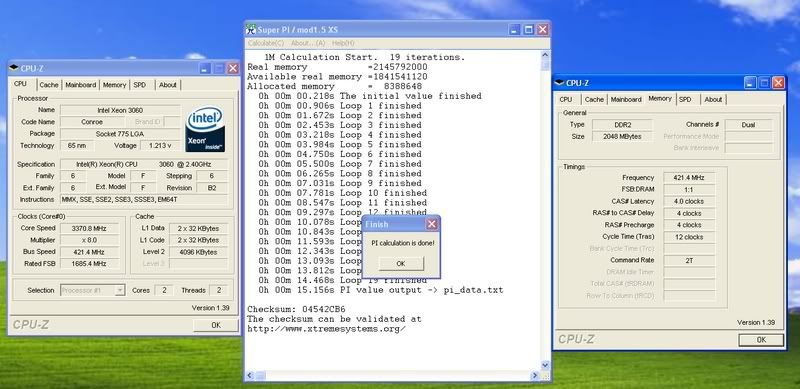Click OK in the Finish dialog
800x389 pixels.
tap(401, 263)
